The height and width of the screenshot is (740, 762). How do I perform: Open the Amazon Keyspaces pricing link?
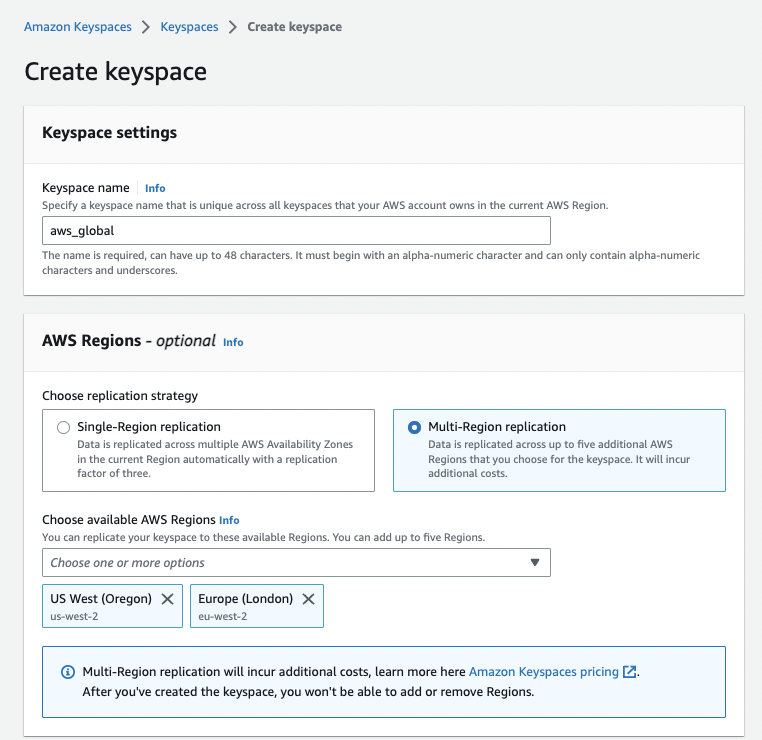click(543, 672)
